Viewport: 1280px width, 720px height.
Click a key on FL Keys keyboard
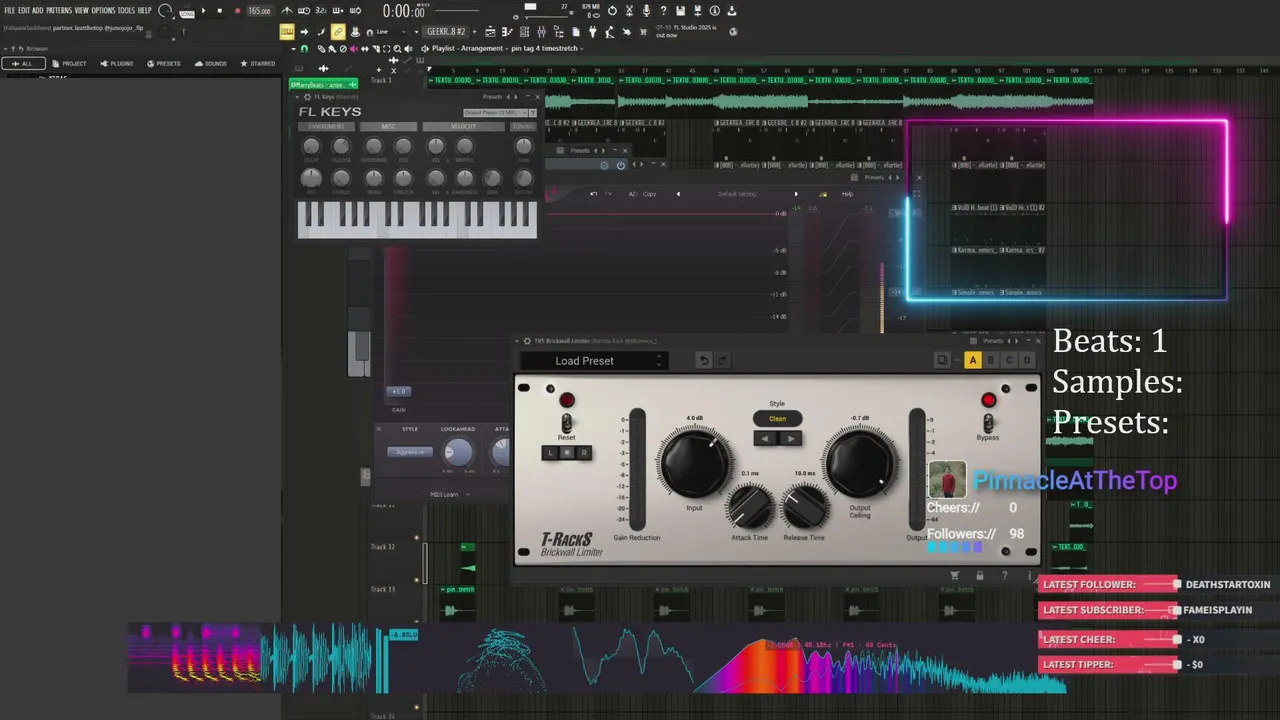(x=417, y=220)
